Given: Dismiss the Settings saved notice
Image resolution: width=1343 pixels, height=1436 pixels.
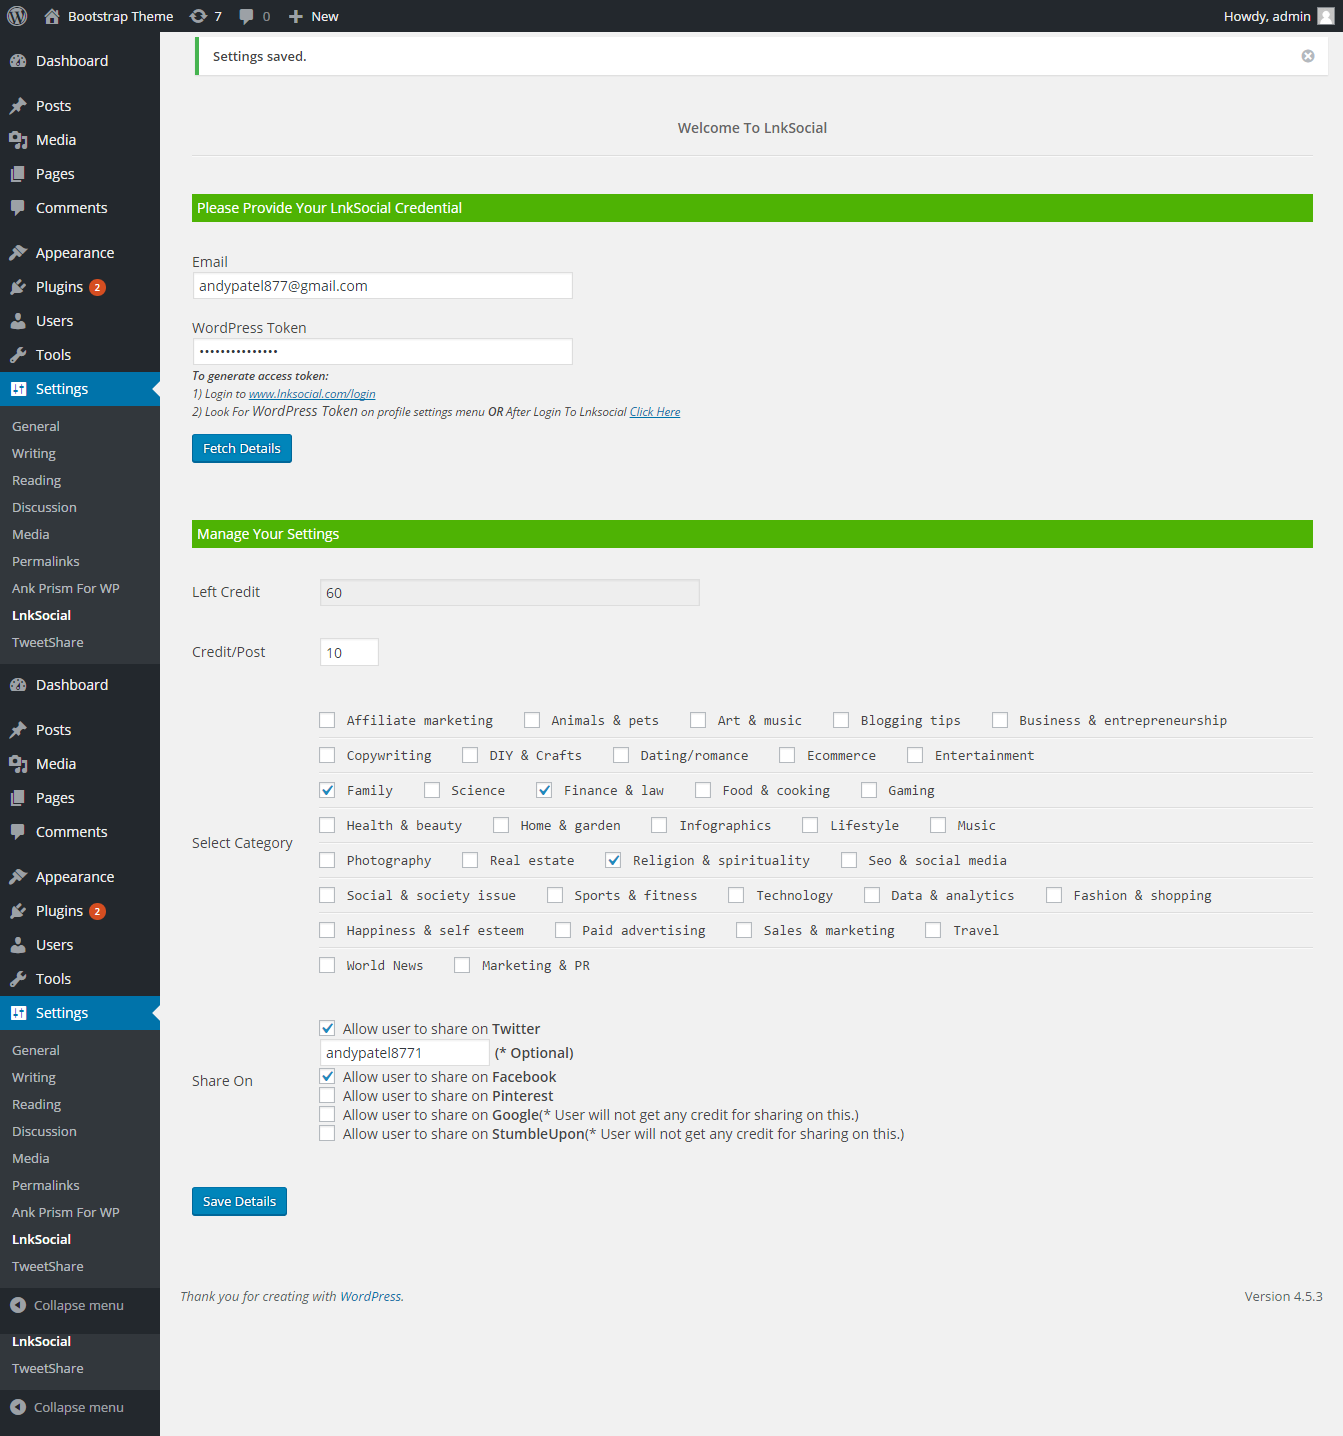Looking at the screenshot, I should [1308, 56].
